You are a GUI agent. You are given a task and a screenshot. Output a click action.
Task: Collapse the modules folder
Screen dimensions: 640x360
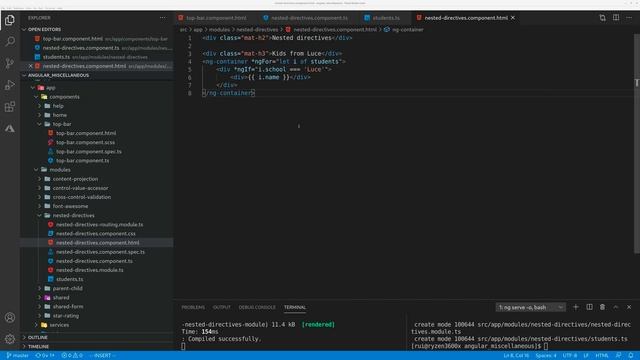point(60,170)
